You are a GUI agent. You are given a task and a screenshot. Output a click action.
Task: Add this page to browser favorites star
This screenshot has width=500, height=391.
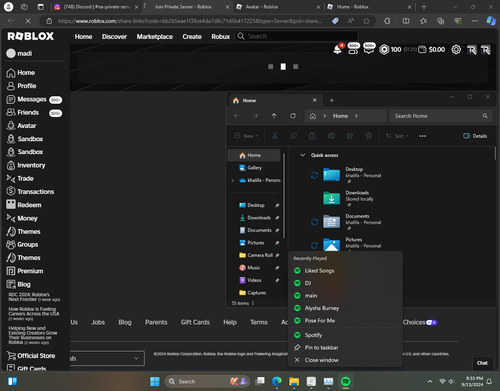tap(366, 21)
